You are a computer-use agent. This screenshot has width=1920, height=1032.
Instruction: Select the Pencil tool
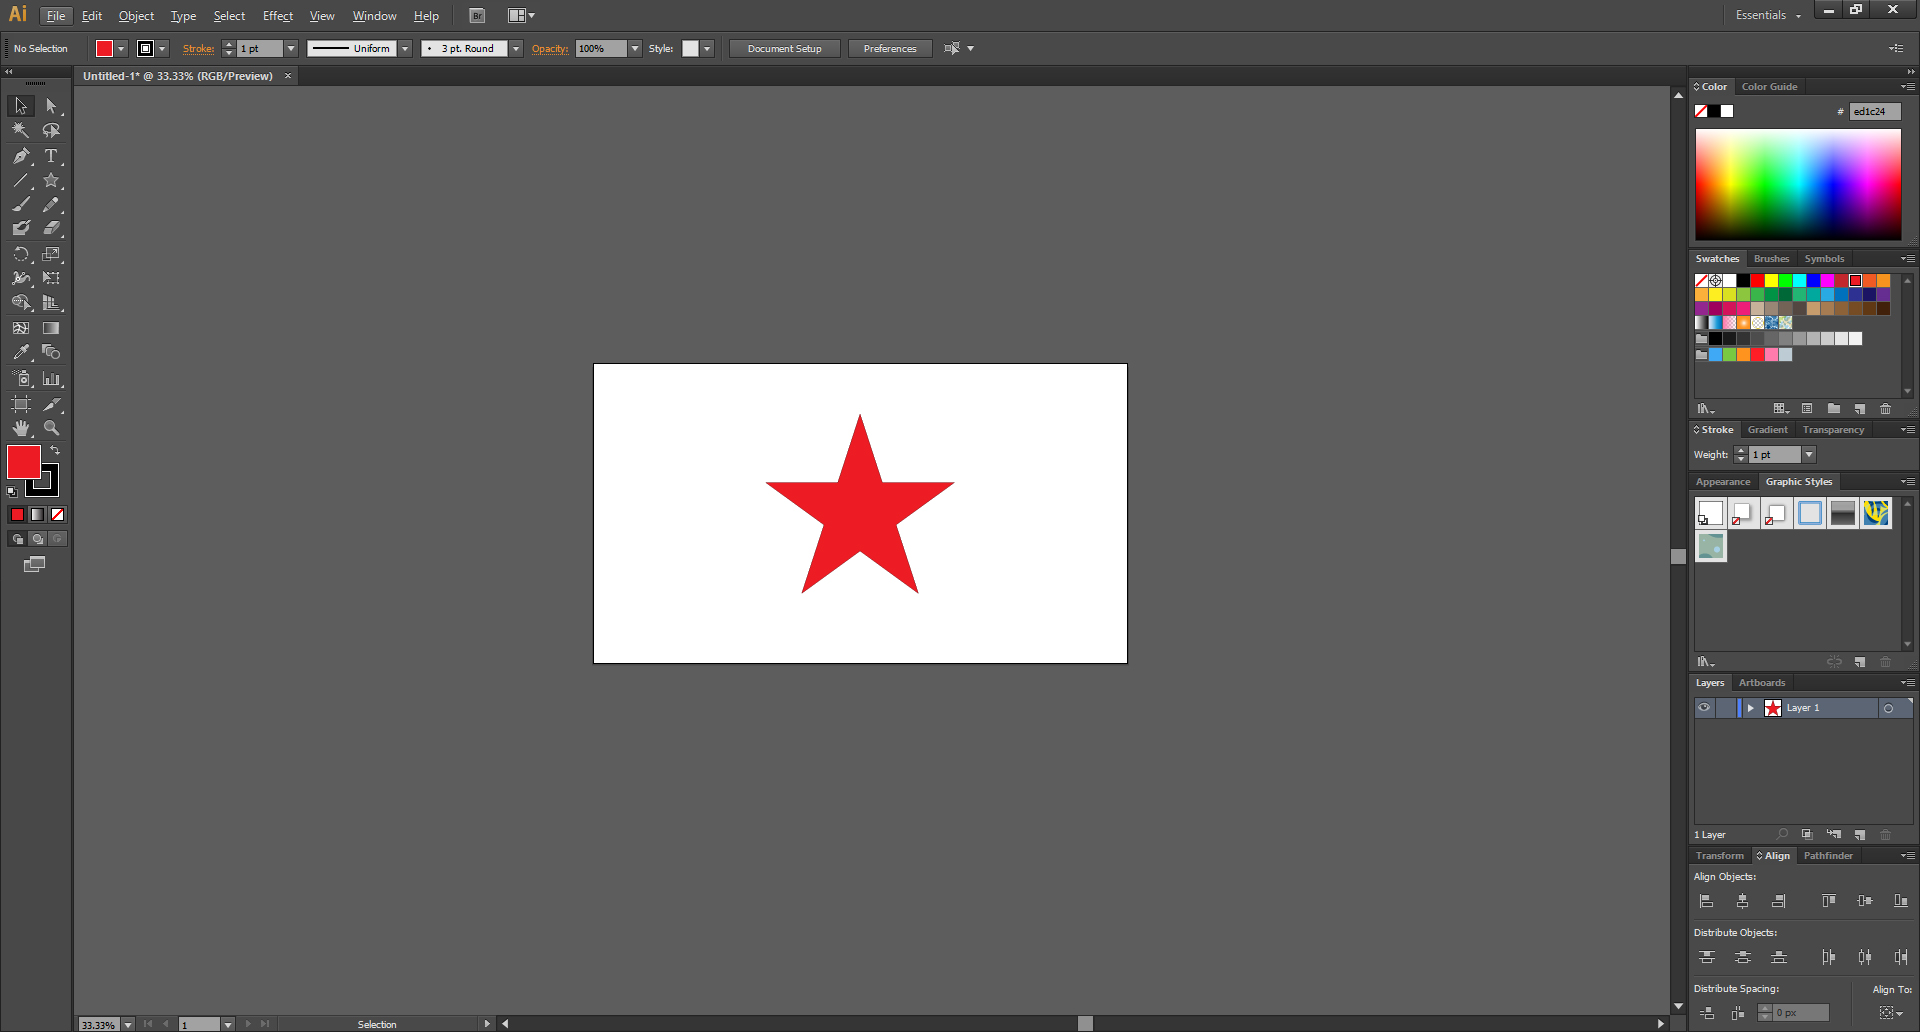click(51, 205)
